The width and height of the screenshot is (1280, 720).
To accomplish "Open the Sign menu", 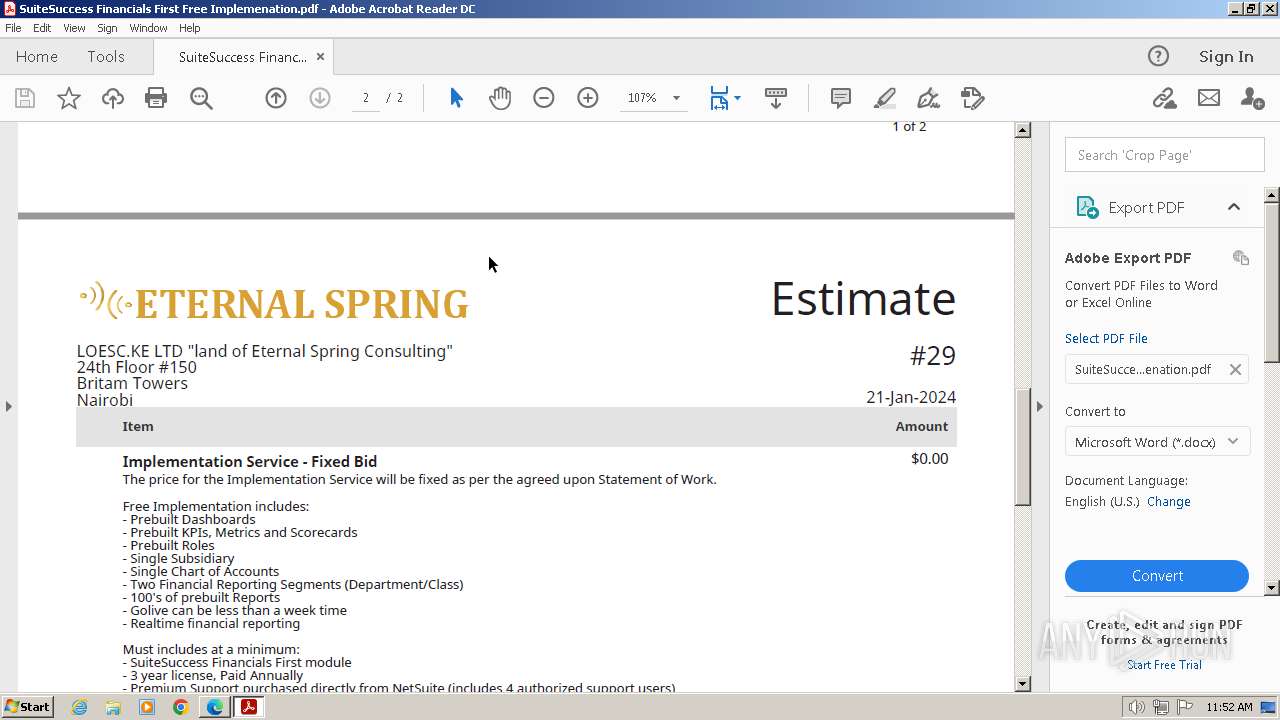I will pyautogui.click(x=107, y=28).
